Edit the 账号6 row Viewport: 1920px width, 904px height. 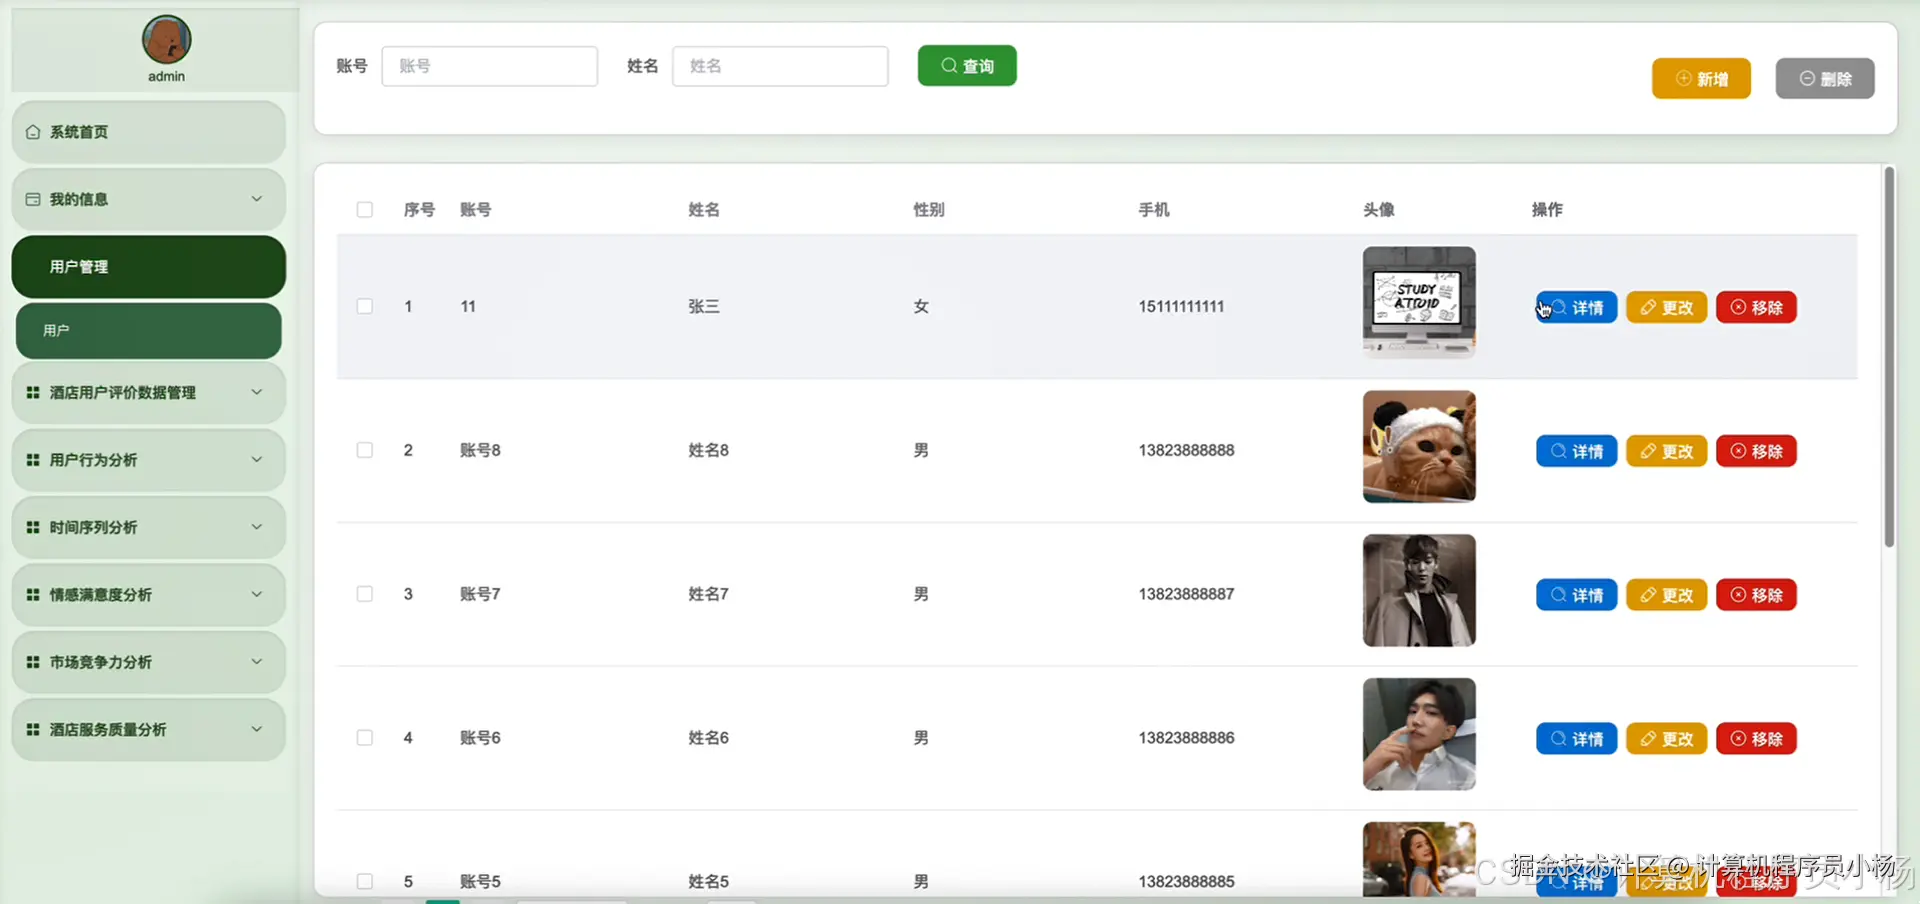pos(1666,739)
